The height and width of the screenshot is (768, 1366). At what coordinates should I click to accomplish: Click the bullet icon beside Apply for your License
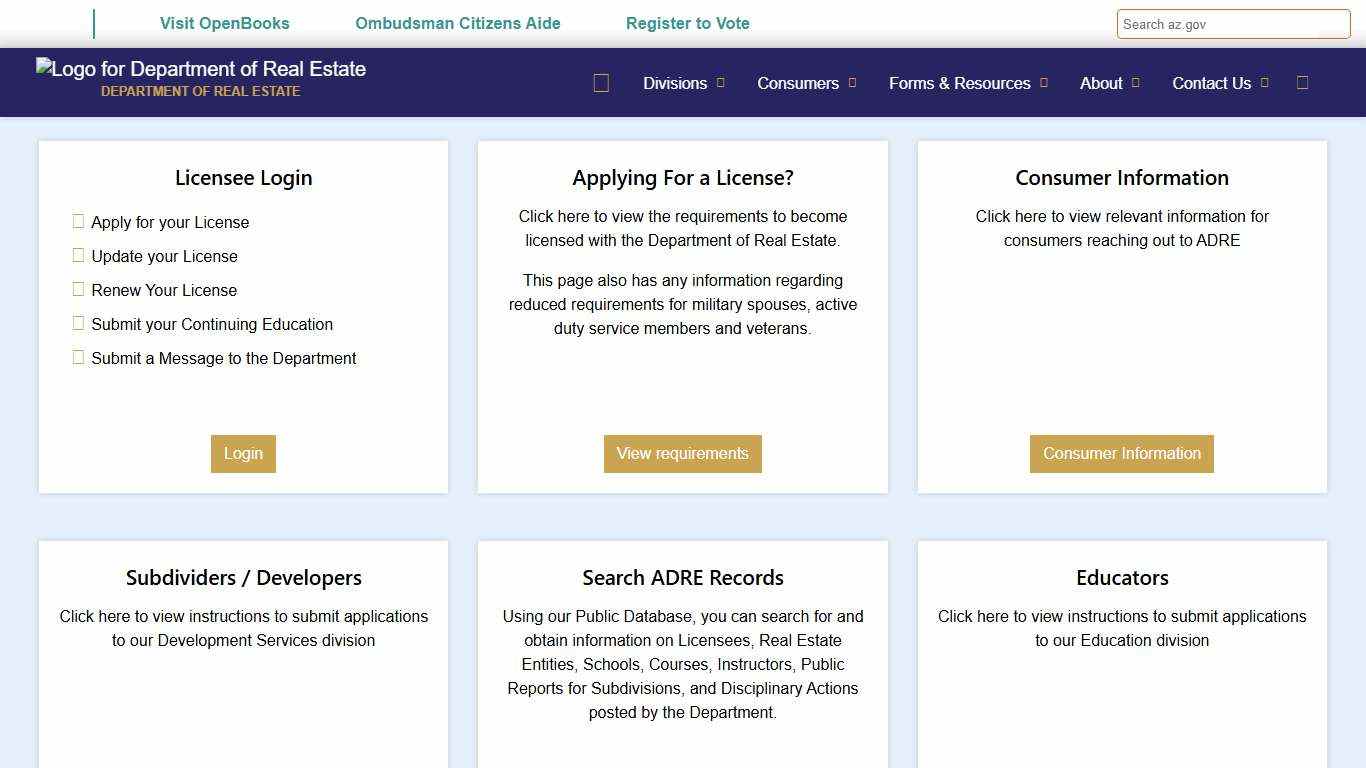78,221
